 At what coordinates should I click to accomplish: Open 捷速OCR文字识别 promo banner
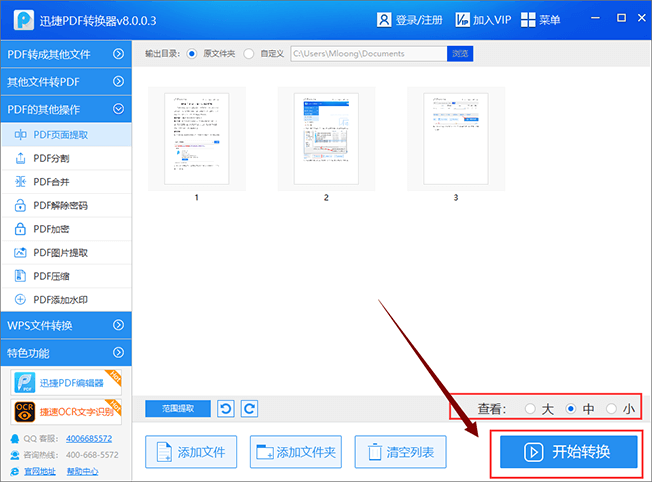click(66, 412)
